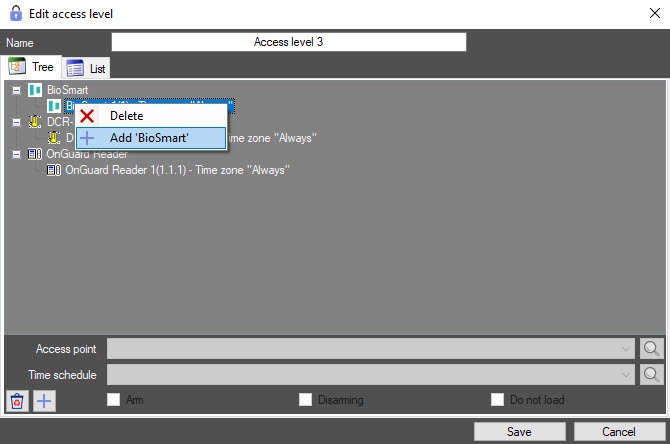The height and width of the screenshot is (444, 670).
Task: Select the OnGuard Reader root label
Action: (87, 154)
